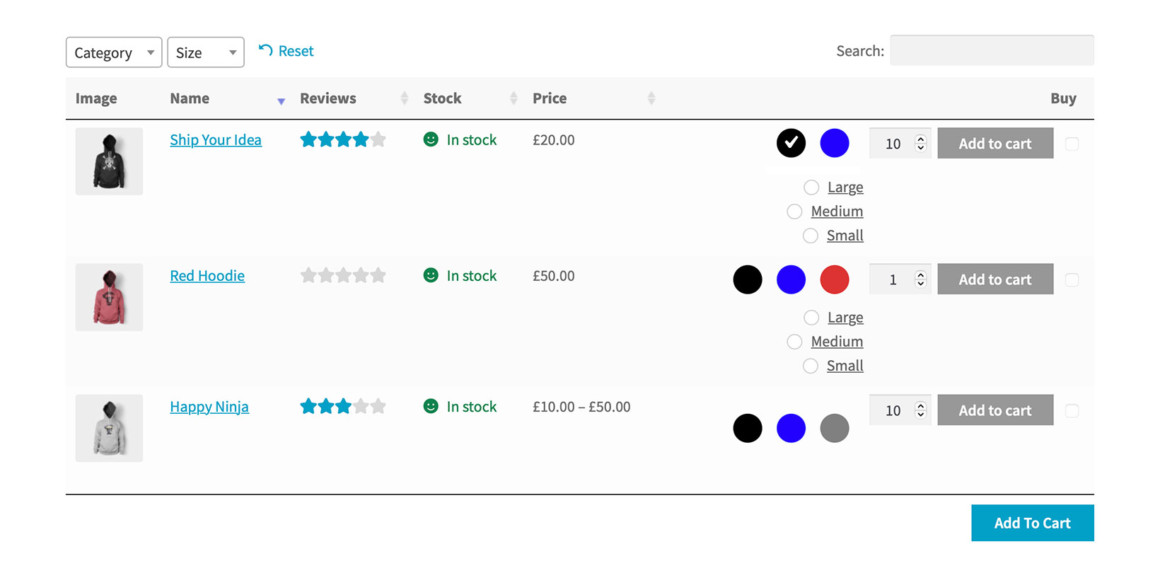
Task: Select Large radio for Ship Your Idea
Action: (812, 187)
